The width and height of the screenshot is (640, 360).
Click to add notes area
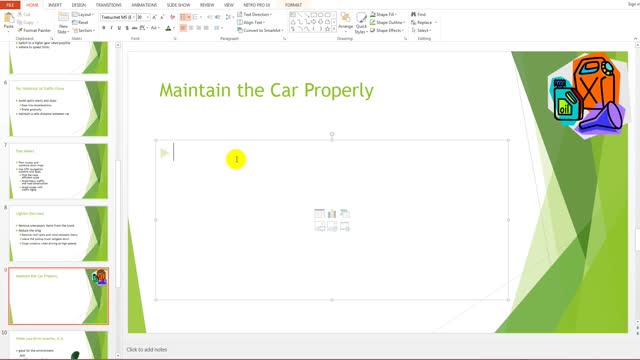pos(147,349)
